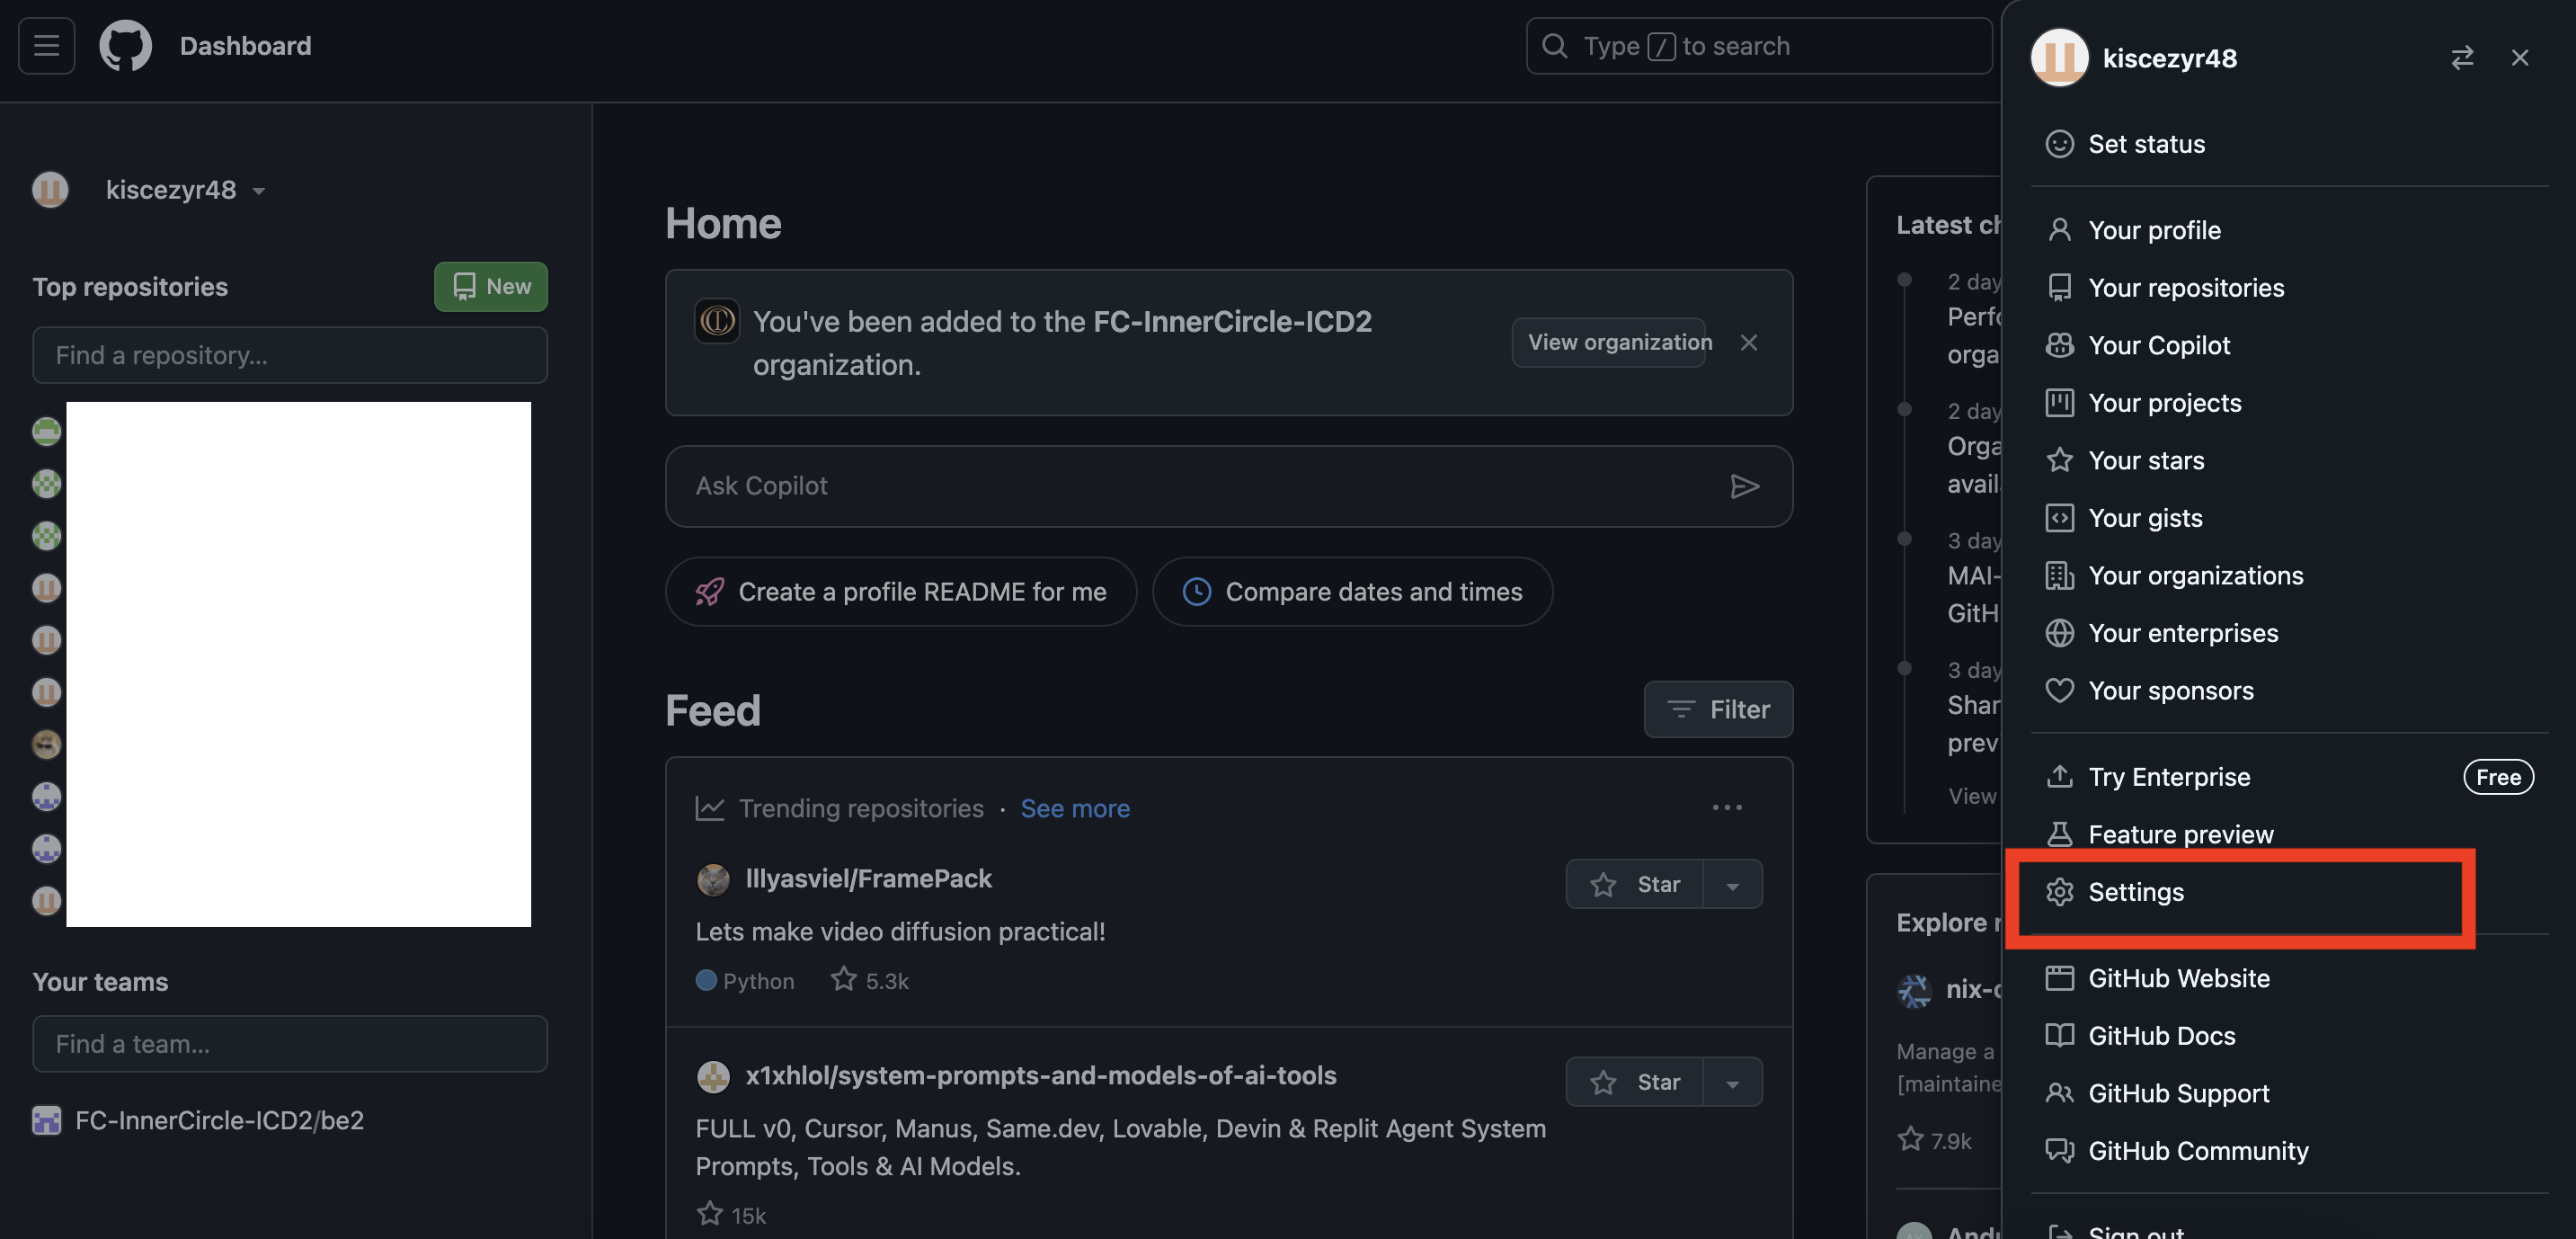
Task: Click kiscezyr48 avatar in user menu
Action: click(x=2059, y=58)
